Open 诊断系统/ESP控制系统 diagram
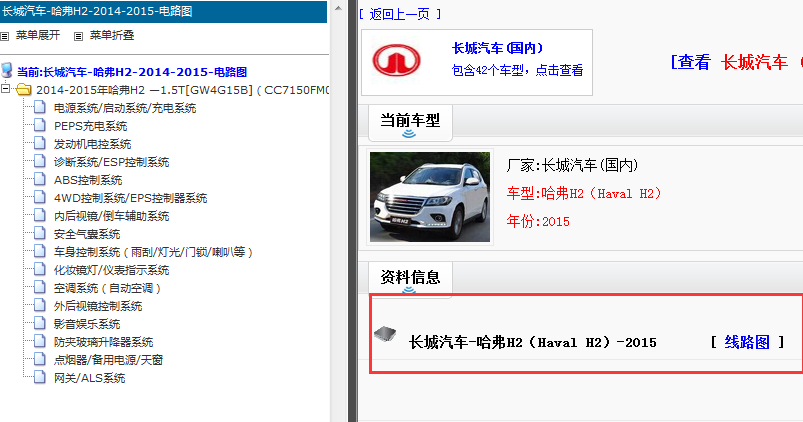Screen dimensions: 803x422 112,162
